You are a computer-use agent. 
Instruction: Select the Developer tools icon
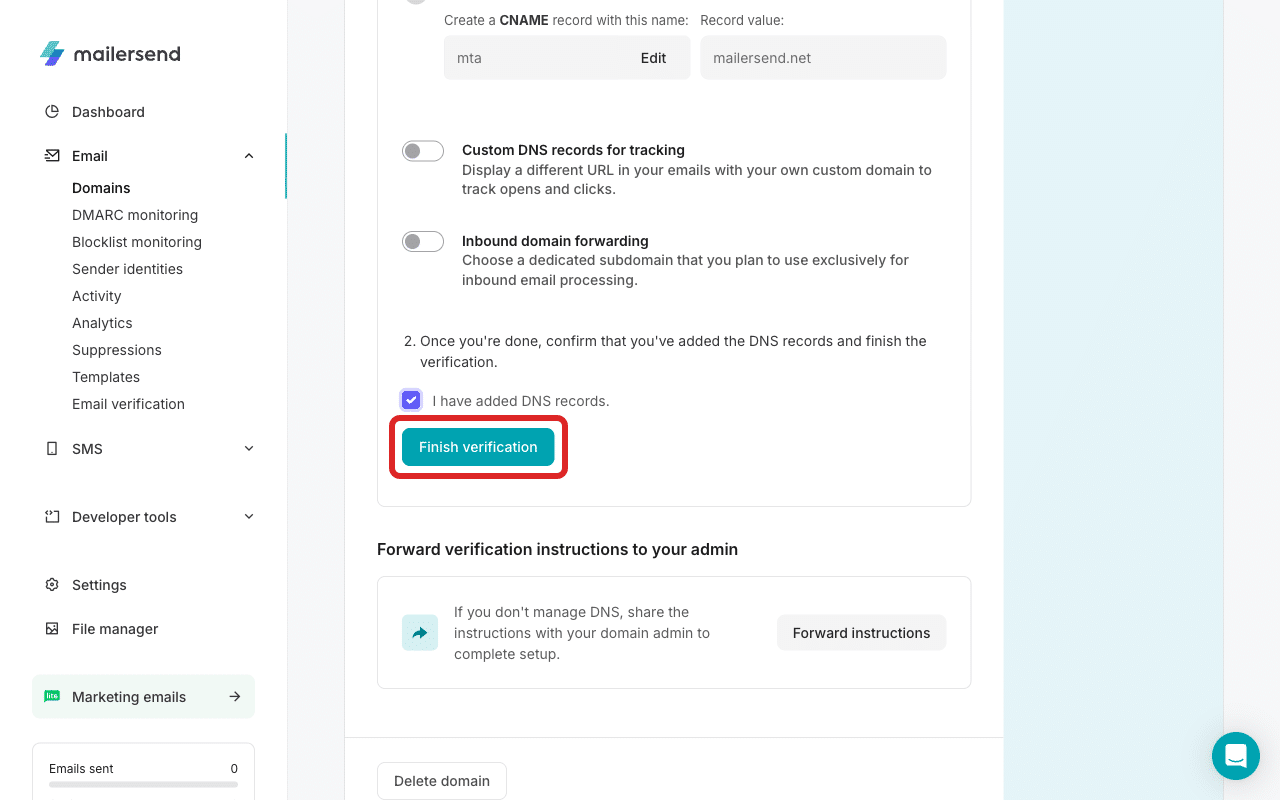pos(52,516)
